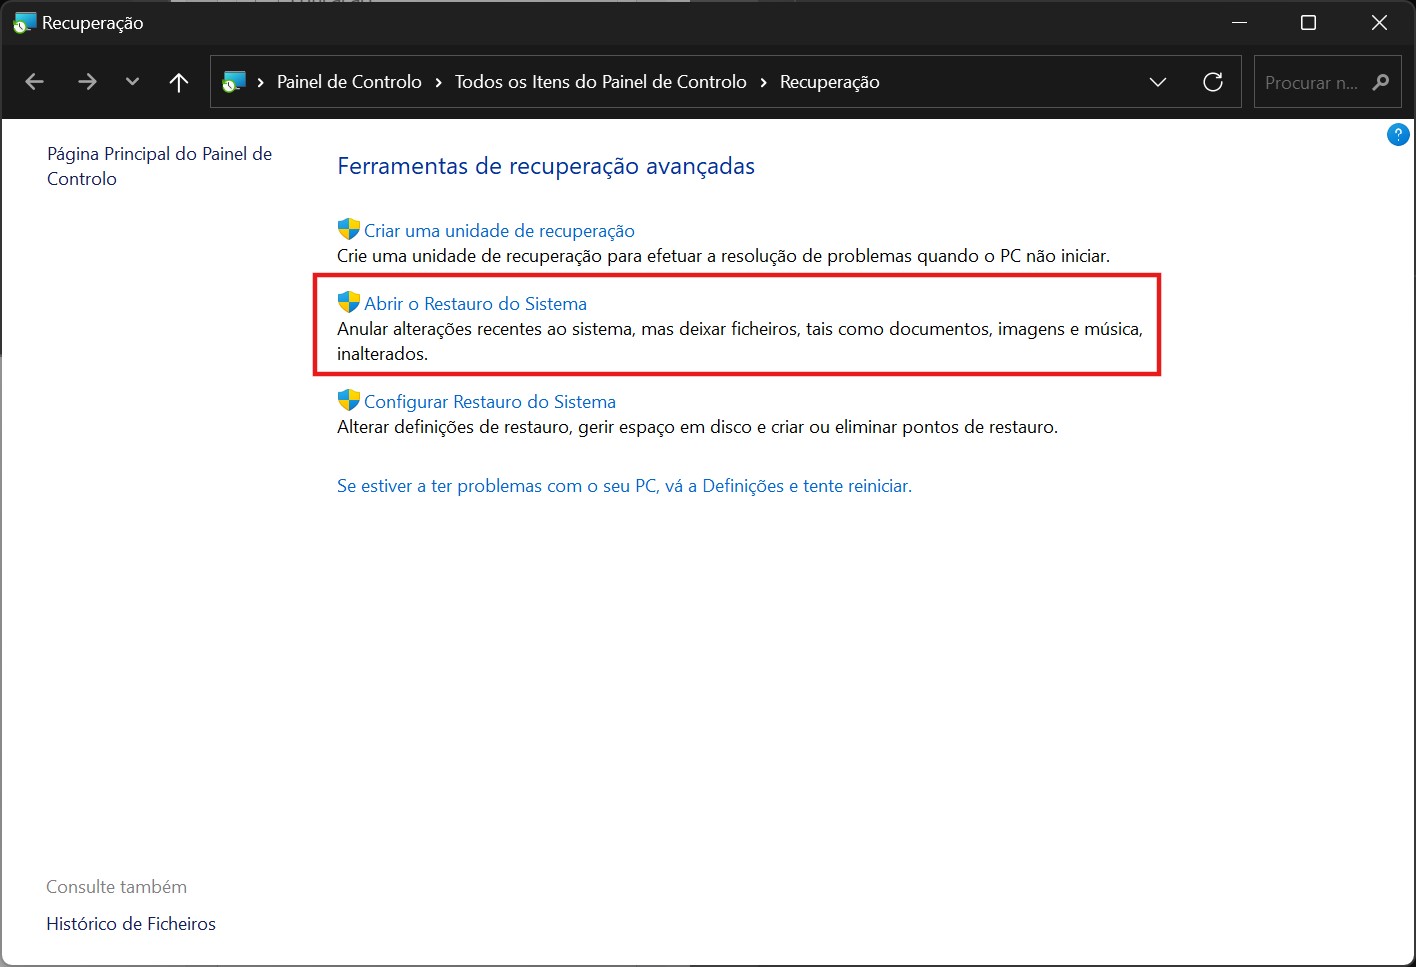Open Histórico de Ficheiros link
Image resolution: width=1416 pixels, height=967 pixels.
pos(131,924)
